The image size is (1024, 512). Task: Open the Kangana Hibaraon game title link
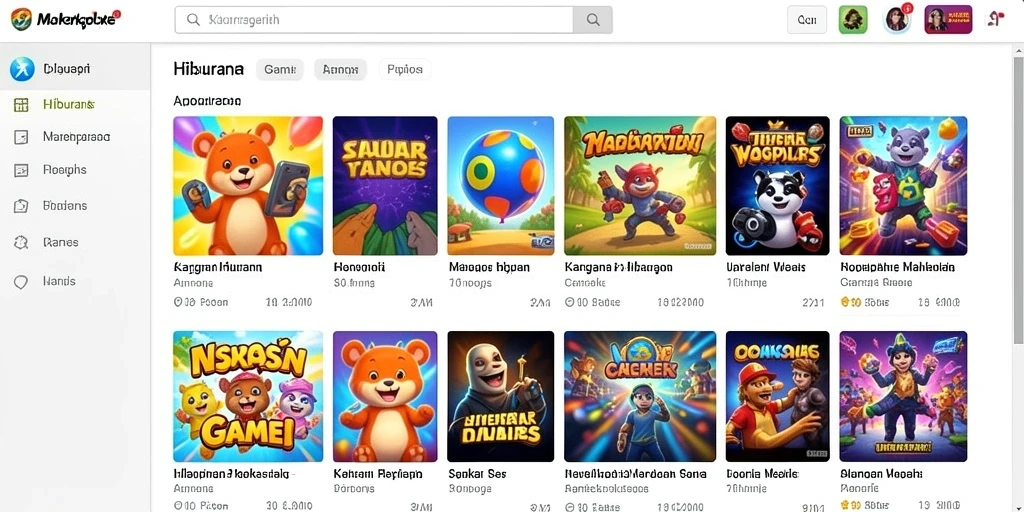pyautogui.click(x=618, y=267)
